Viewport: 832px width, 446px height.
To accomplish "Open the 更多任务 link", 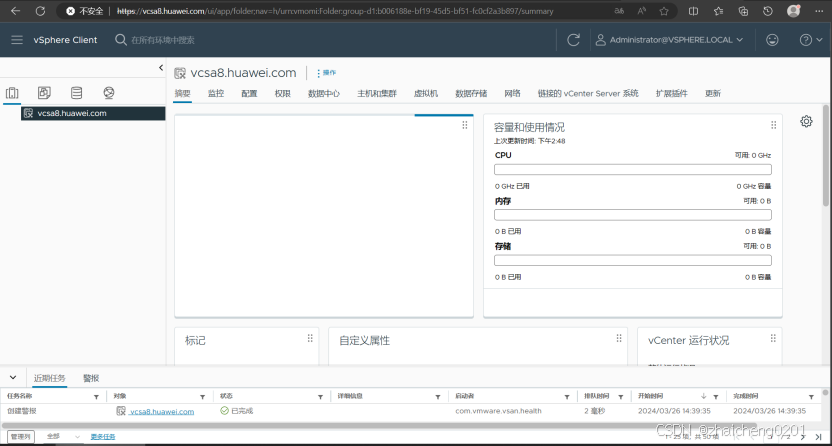I will pos(102,436).
